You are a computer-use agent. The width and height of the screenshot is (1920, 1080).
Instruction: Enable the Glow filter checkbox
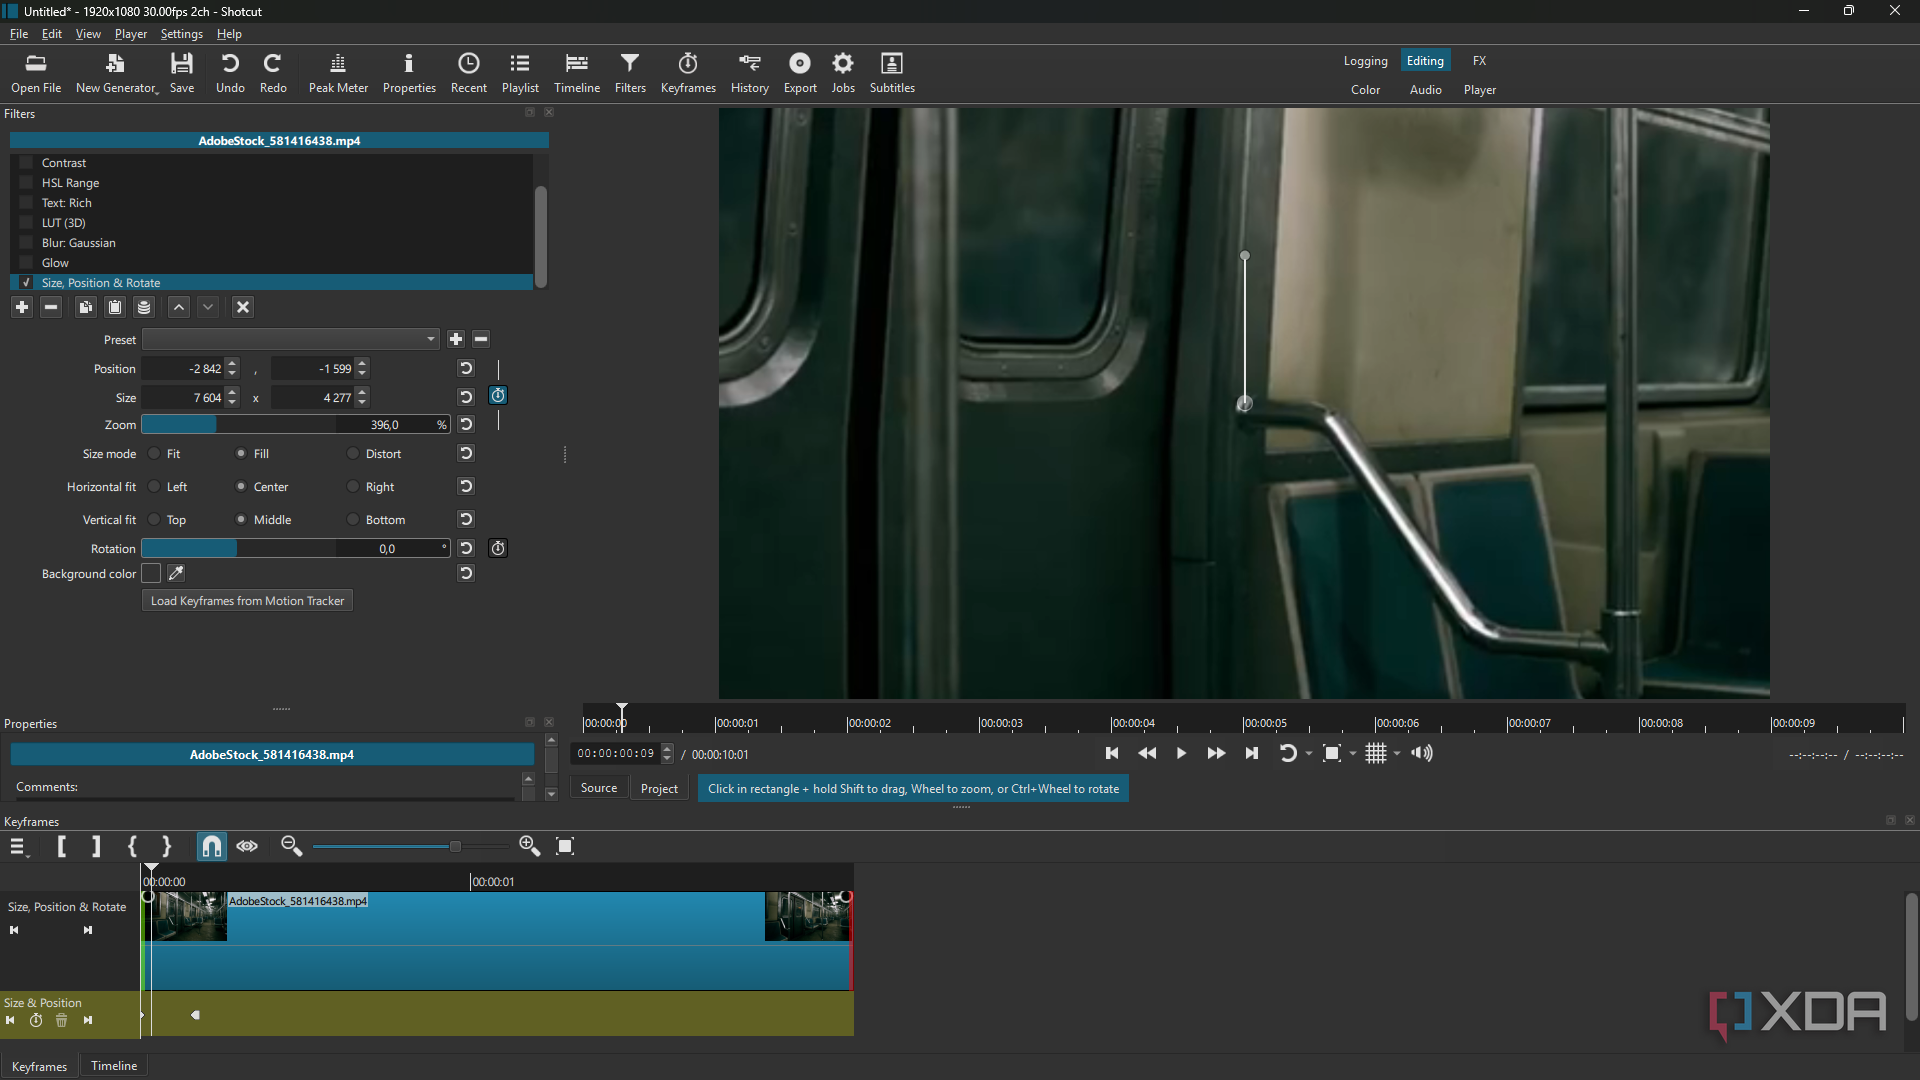(x=26, y=262)
